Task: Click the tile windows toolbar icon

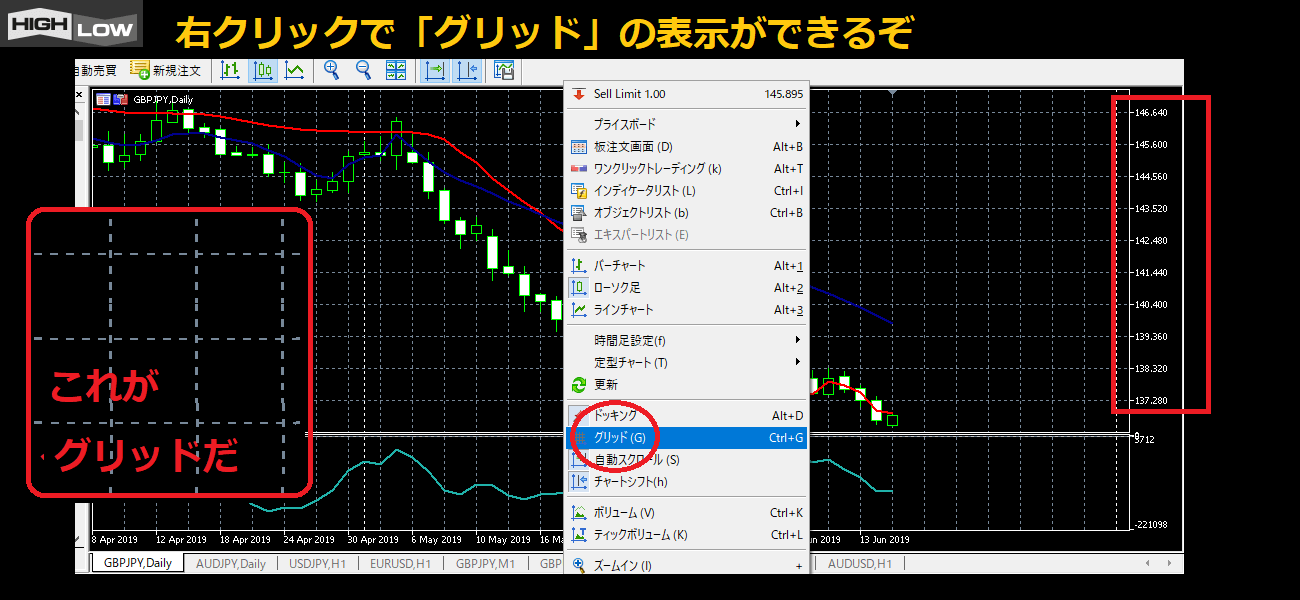Action: (396, 71)
